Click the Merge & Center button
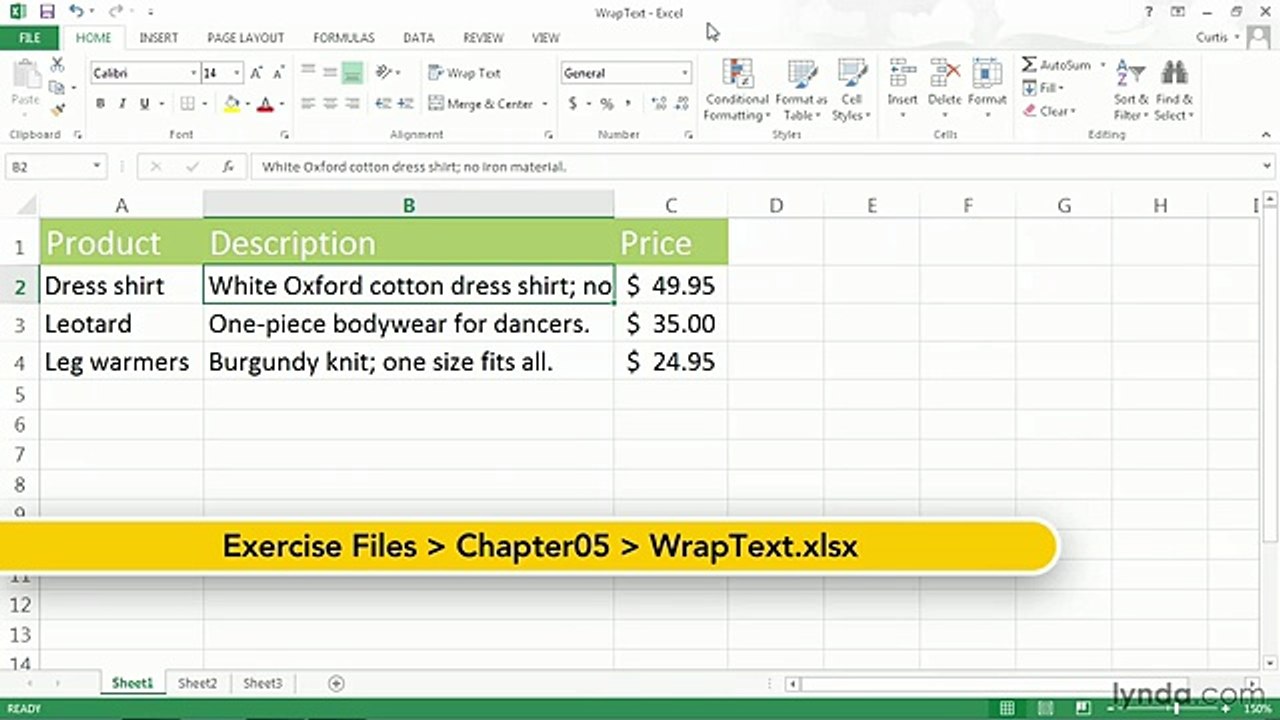 481,104
